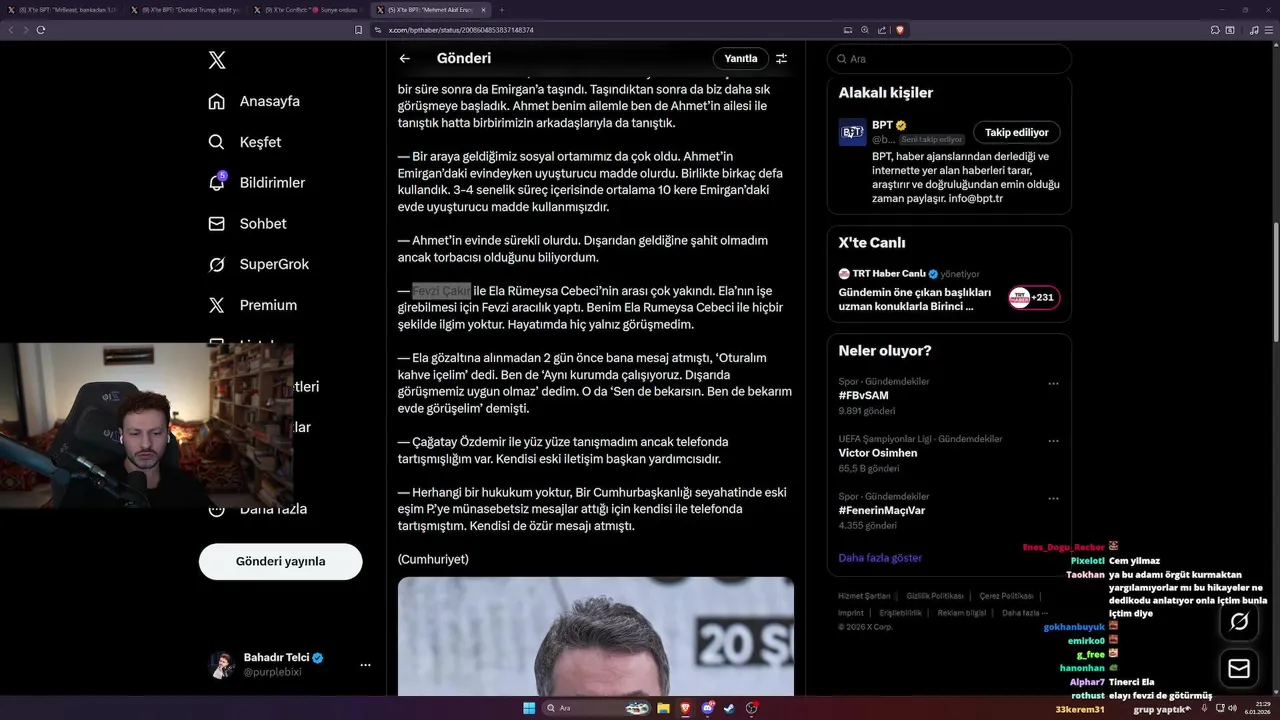Click the X logo in the sidebar

pyautogui.click(x=217, y=60)
